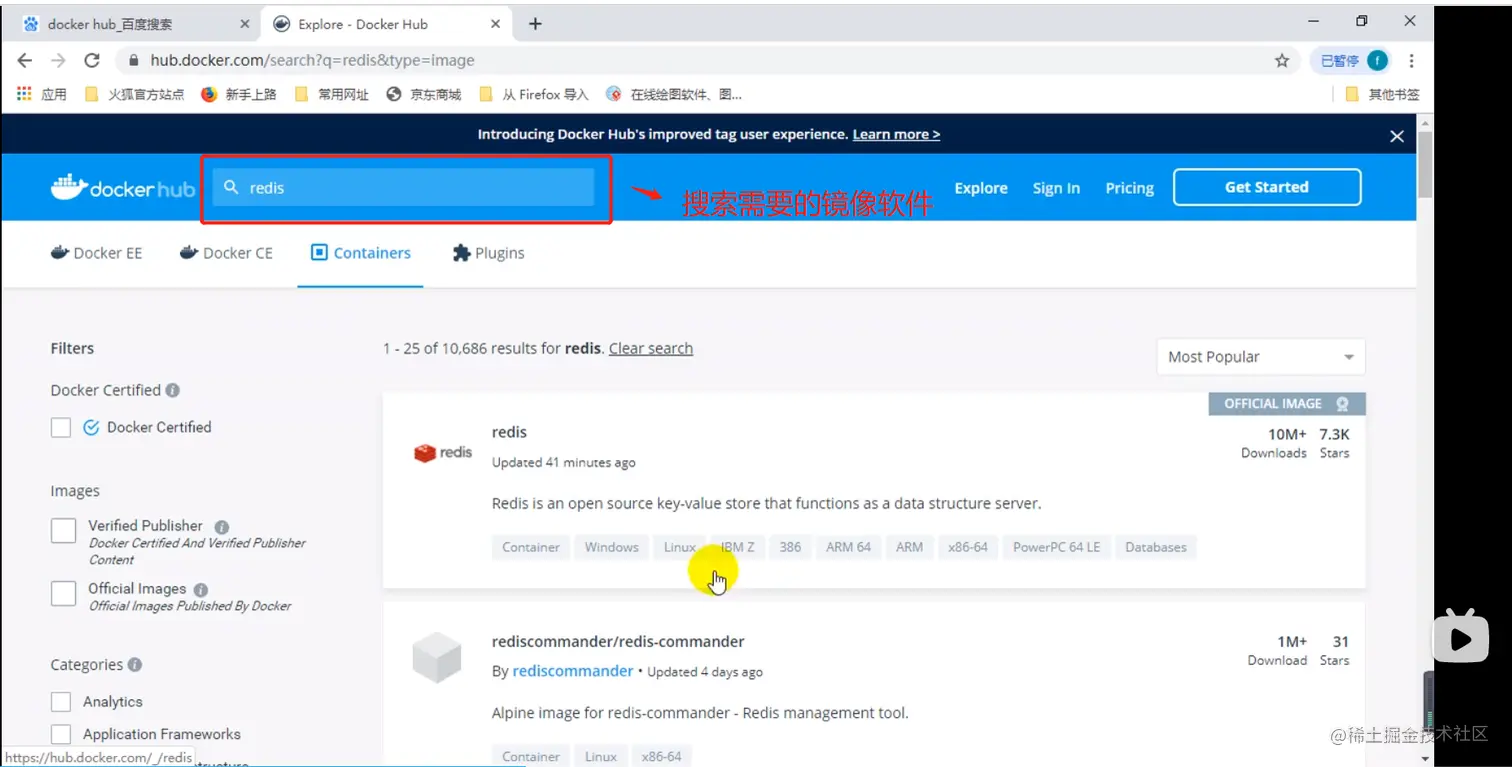The width and height of the screenshot is (1512, 767).
Task: Click the Verified Publisher info icon
Action: pos(222,526)
